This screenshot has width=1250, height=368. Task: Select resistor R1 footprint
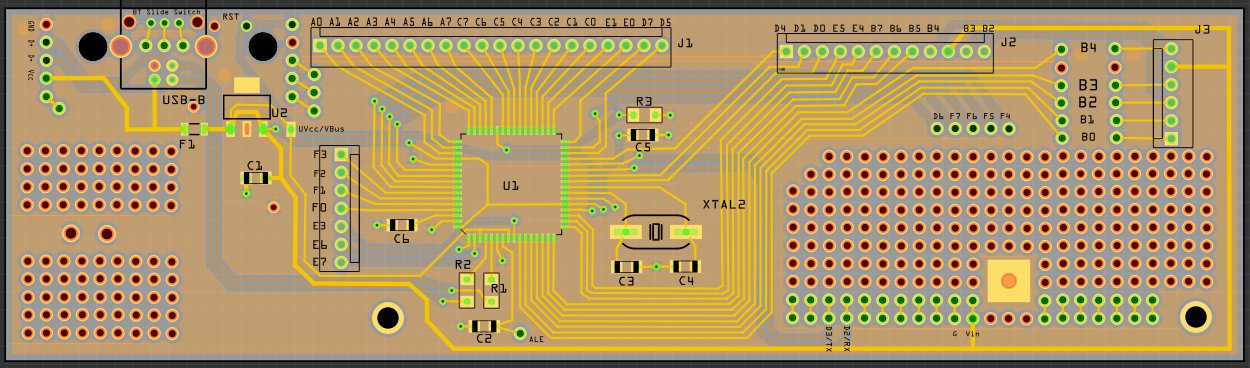point(492,290)
